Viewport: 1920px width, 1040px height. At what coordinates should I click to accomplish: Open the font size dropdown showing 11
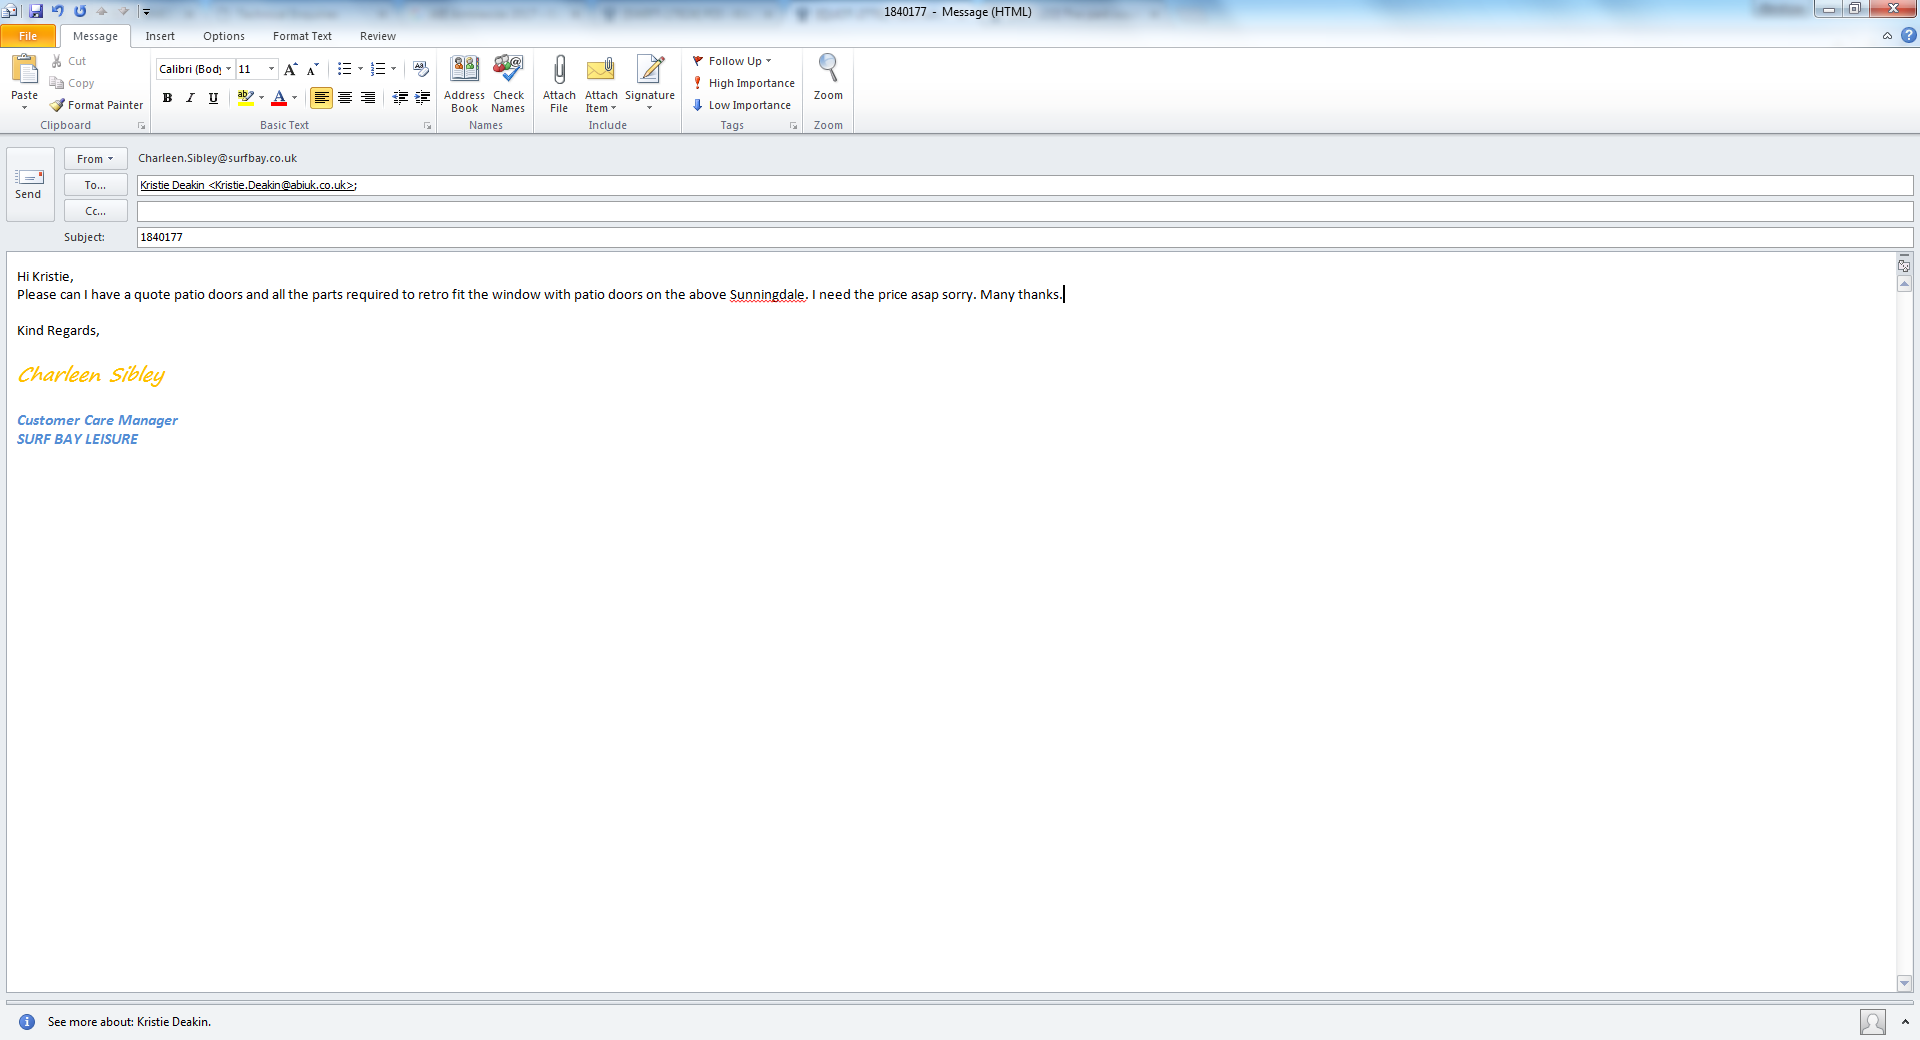271,69
